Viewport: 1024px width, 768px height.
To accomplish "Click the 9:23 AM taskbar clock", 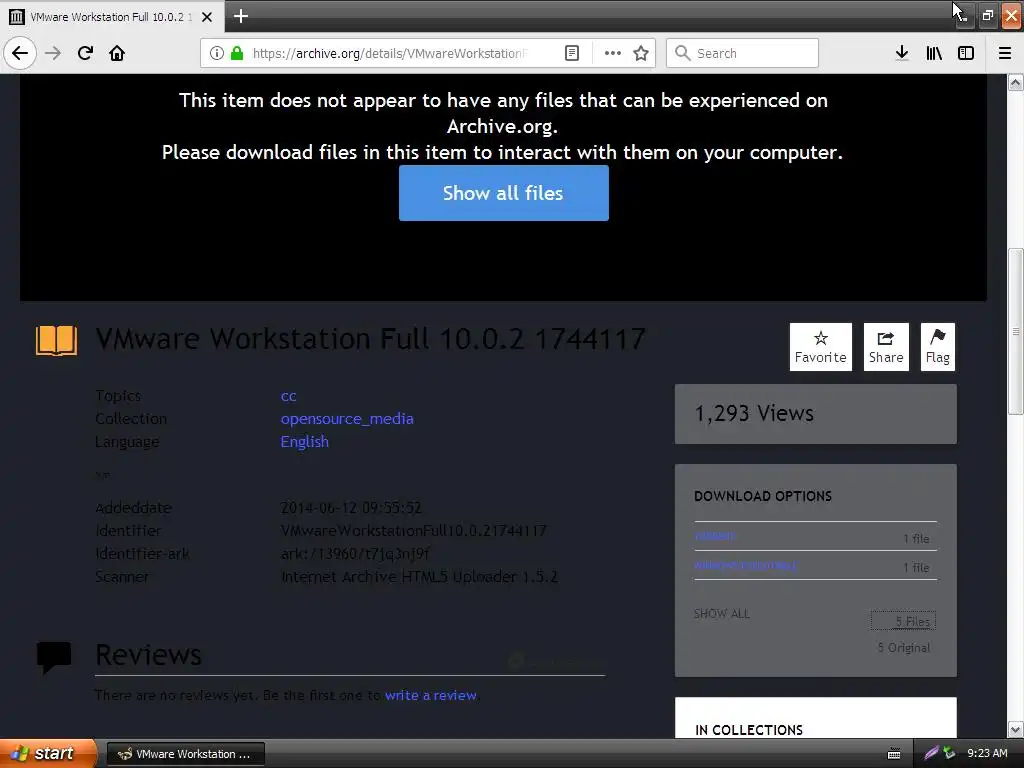I will [987, 753].
